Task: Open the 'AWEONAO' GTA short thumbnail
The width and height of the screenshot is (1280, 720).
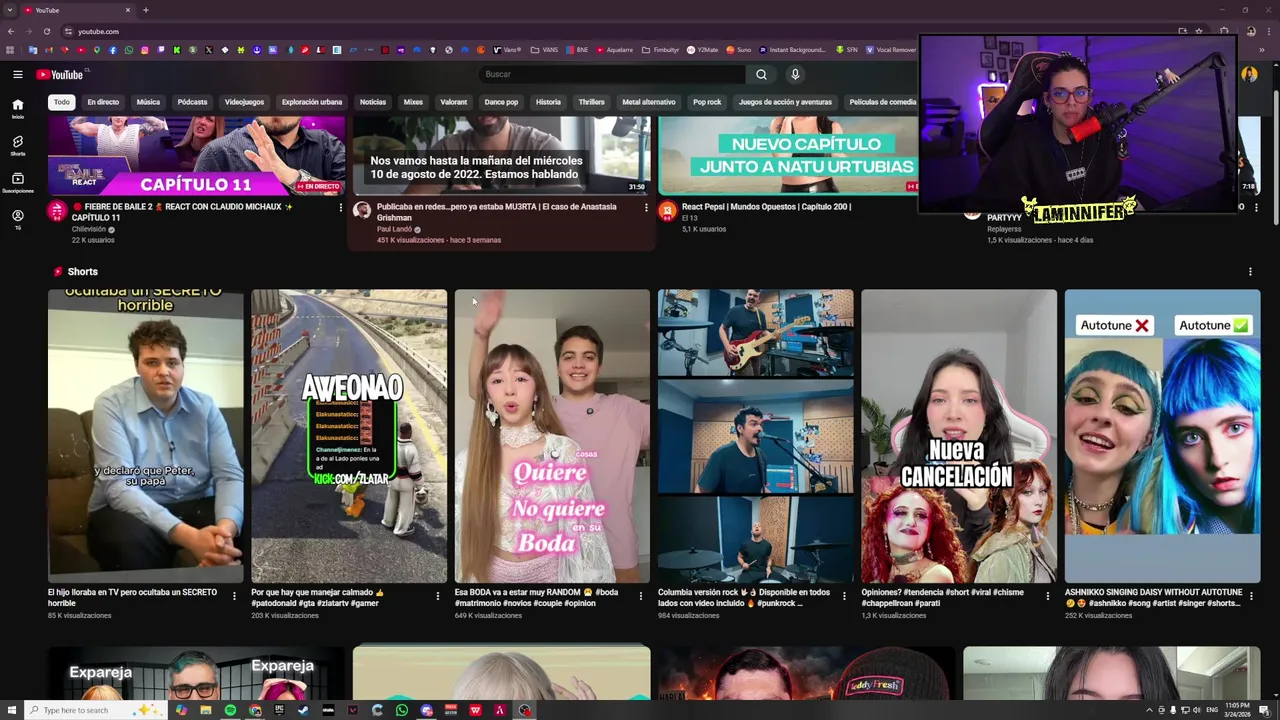Action: [349, 436]
